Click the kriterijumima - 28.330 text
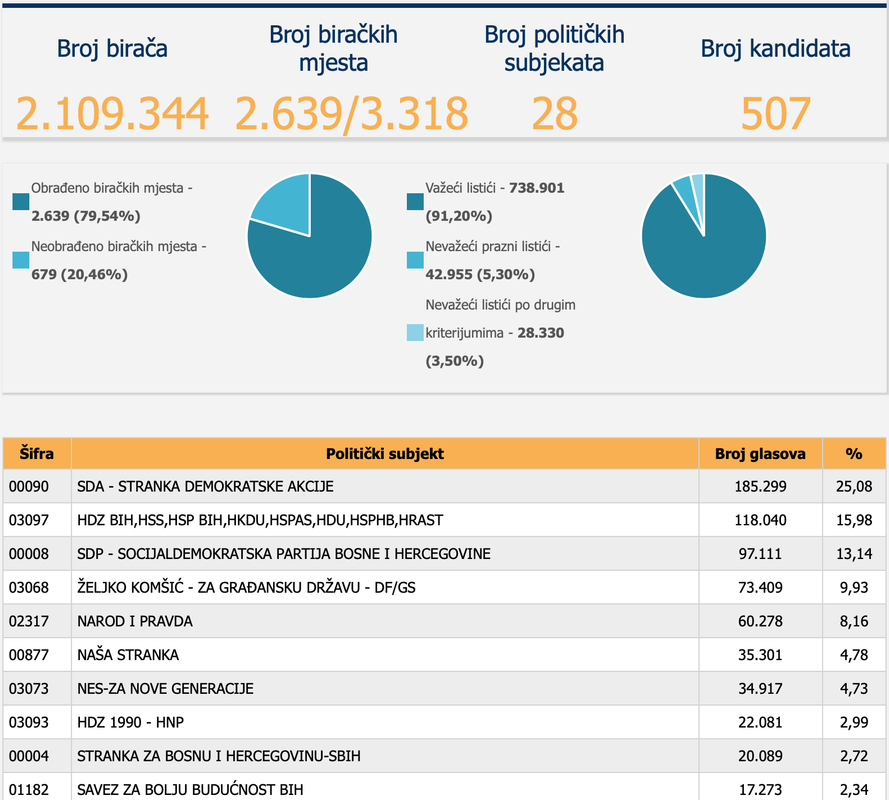The height and width of the screenshot is (800, 889). [495, 333]
